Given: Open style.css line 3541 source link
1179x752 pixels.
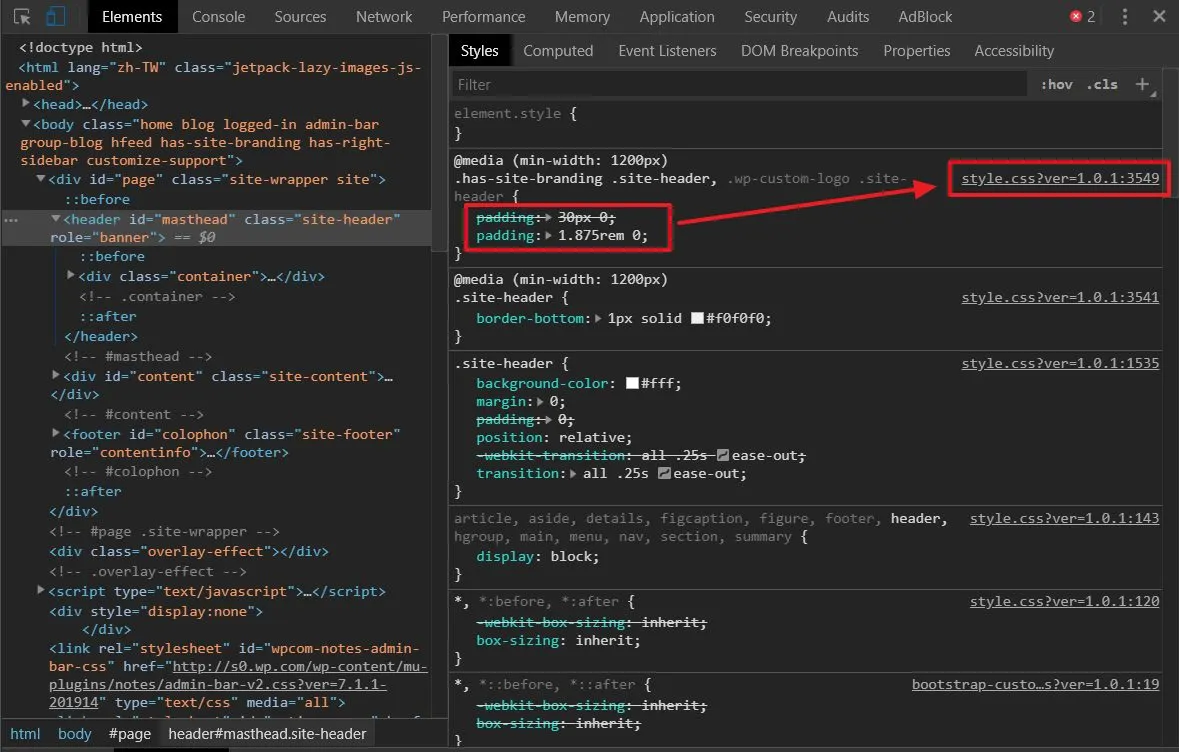Looking at the screenshot, I should (1060, 297).
